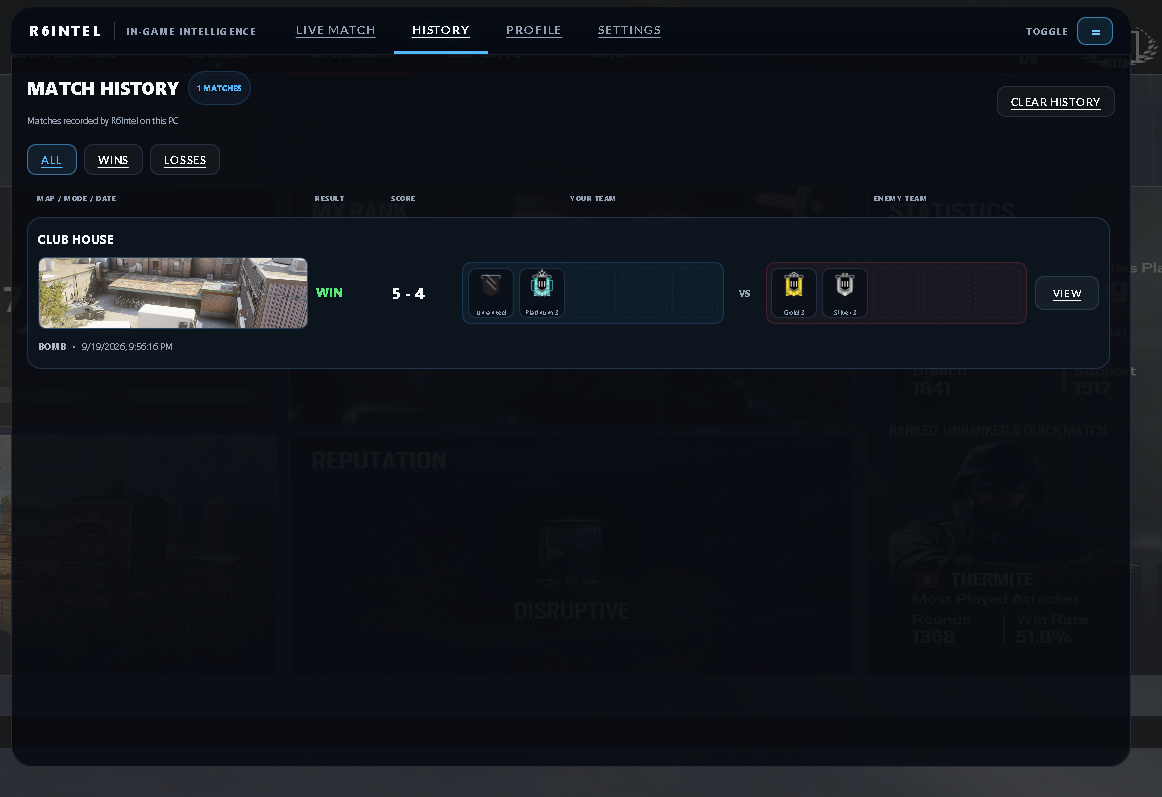Click the R6INTEL logo

click(65, 31)
